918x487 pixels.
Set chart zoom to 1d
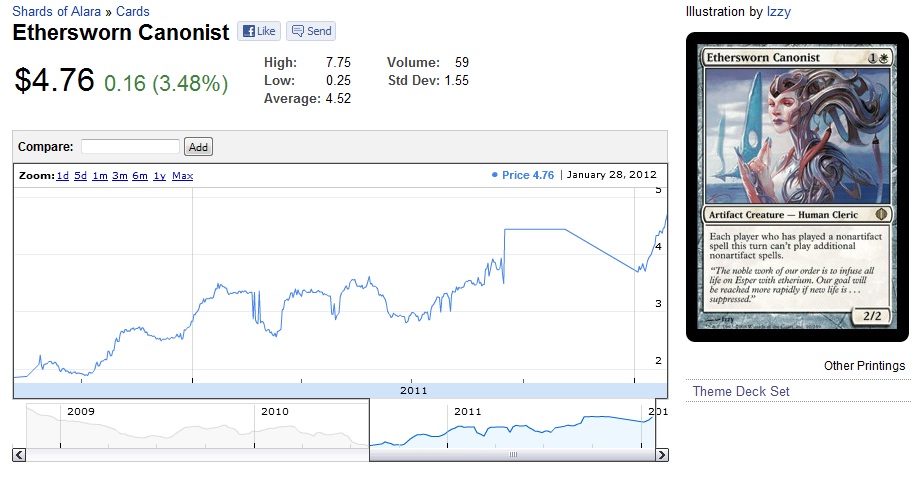tap(62, 176)
